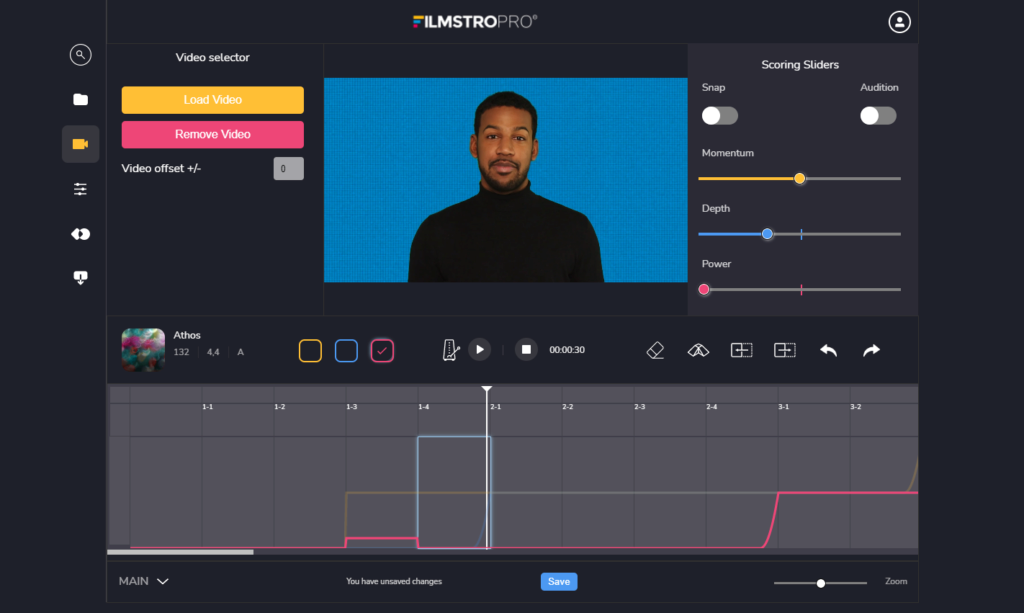Click the Remove Video button
Screen dimensions: 1024x613
pos(212,134)
